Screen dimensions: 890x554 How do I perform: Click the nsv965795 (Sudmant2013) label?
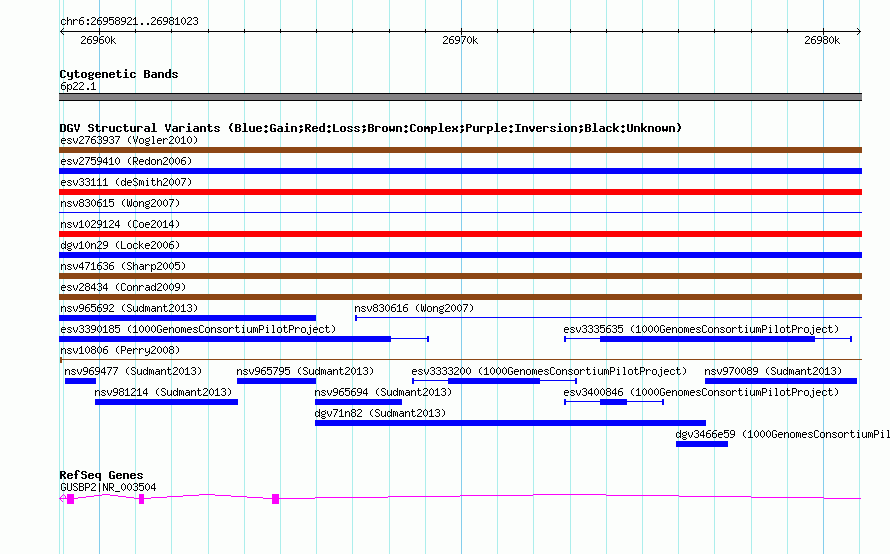[x=305, y=371]
